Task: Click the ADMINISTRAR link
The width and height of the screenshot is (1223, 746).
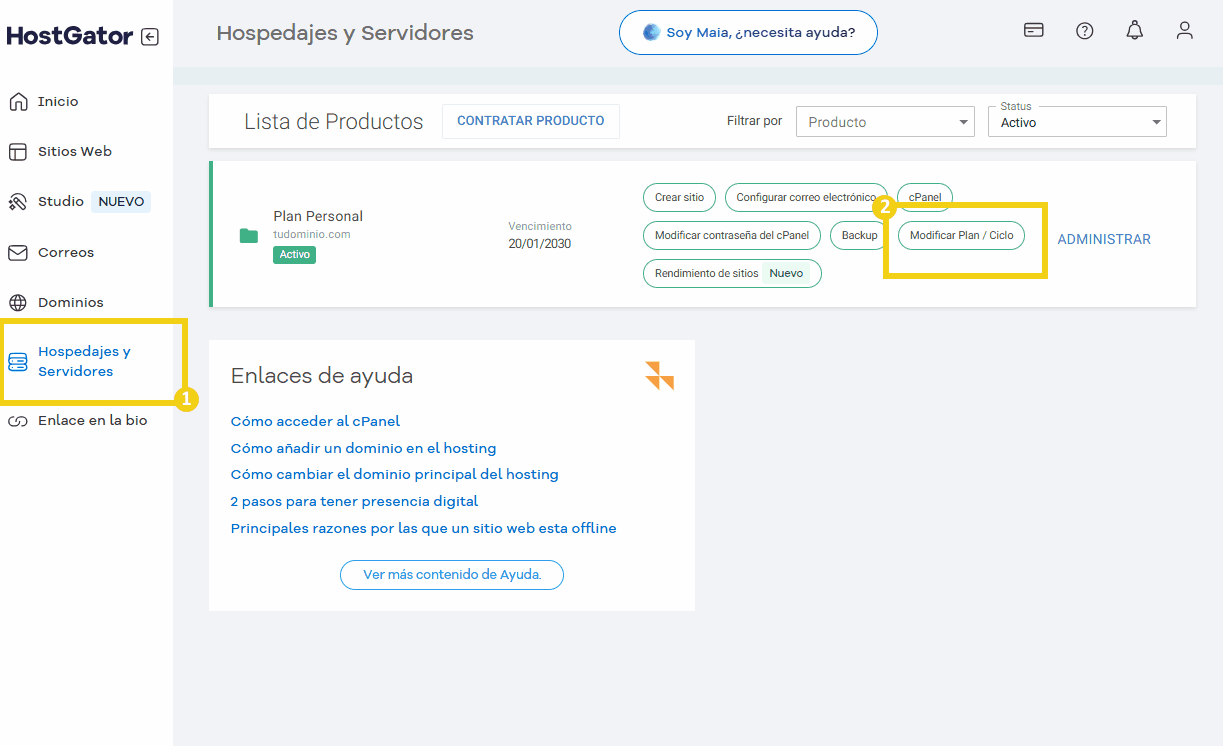Action: click(1104, 240)
